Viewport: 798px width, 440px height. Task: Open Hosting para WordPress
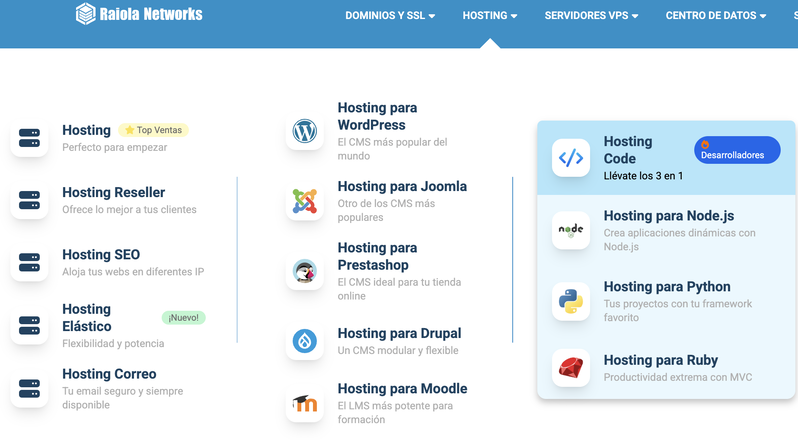pos(377,116)
